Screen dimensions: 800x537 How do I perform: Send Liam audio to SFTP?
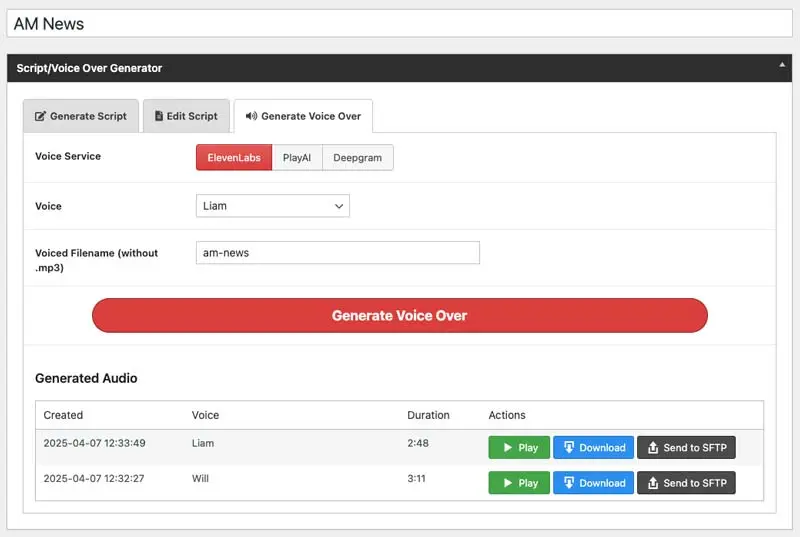(686, 448)
